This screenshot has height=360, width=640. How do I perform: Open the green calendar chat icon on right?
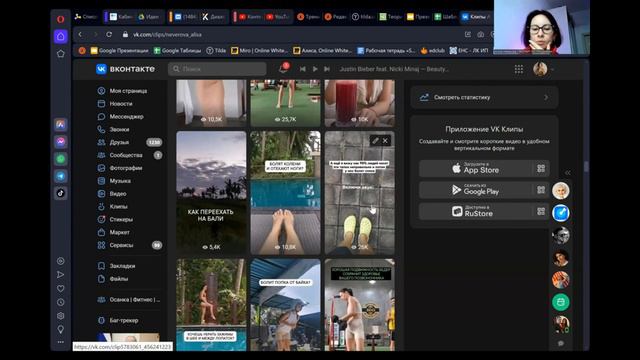point(560,302)
